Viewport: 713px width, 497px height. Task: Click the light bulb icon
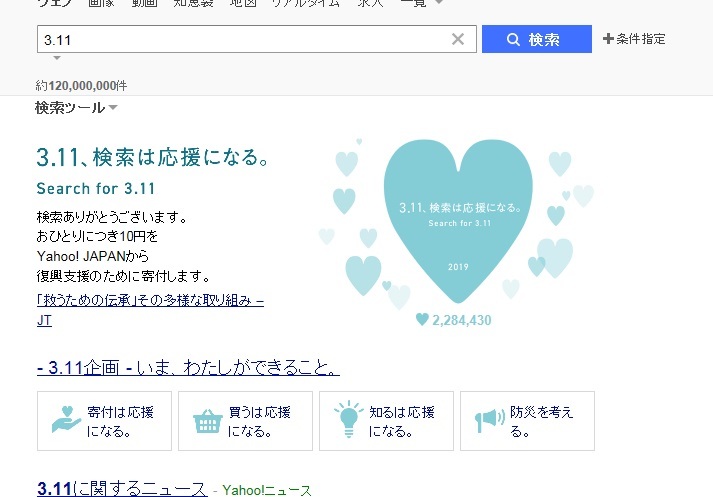click(x=349, y=419)
